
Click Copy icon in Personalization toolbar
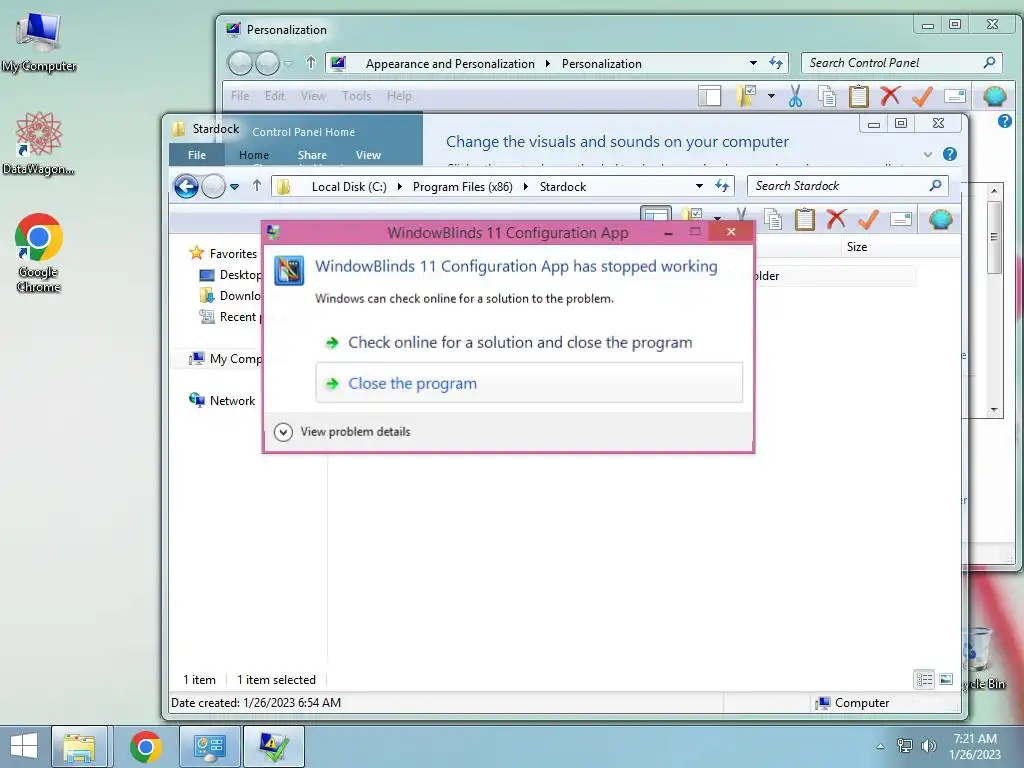coord(827,97)
